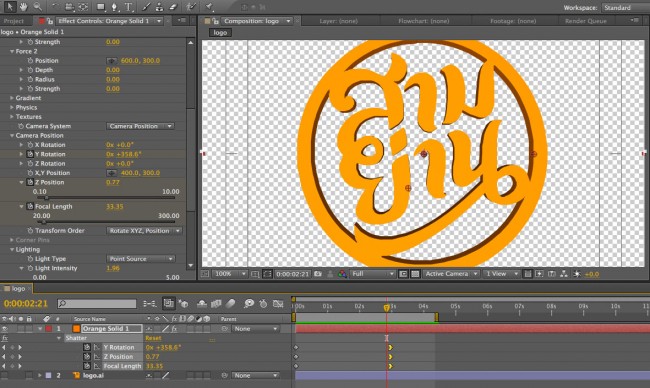Select the Clone Stamp tool
The width and height of the screenshot is (650, 388).
point(160,7)
